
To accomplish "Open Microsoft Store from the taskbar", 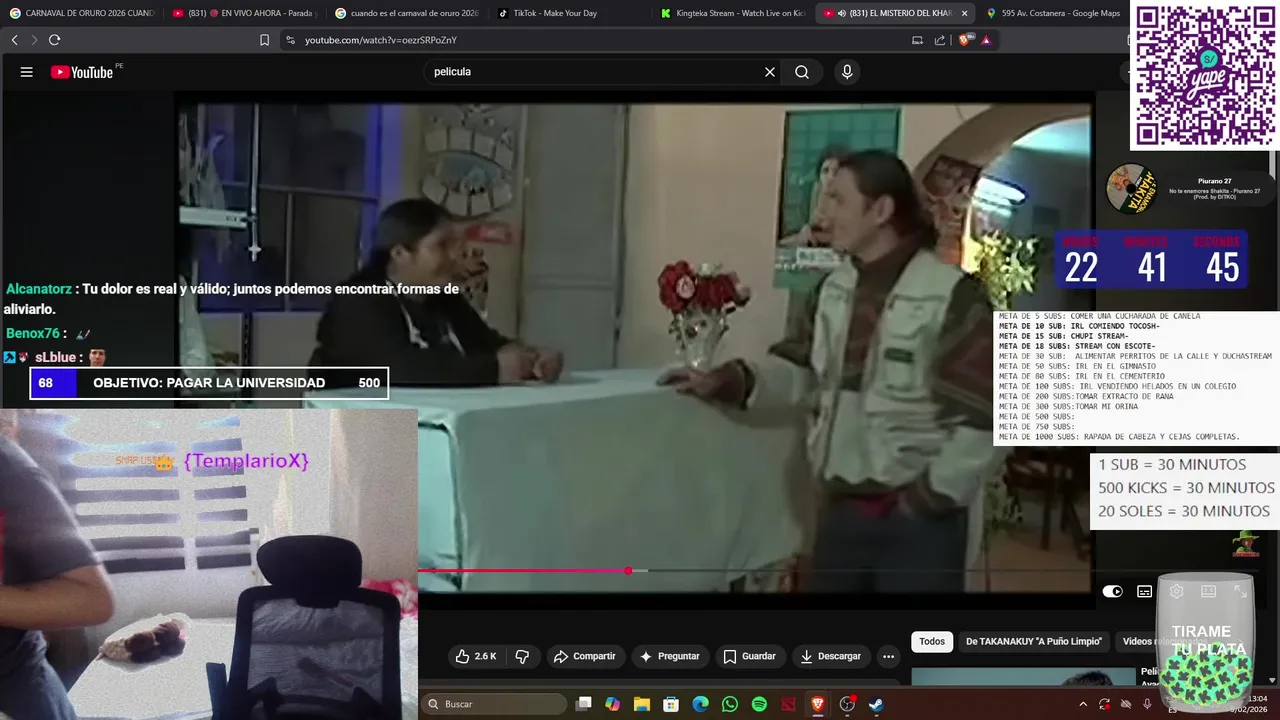I will [x=671, y=704].
